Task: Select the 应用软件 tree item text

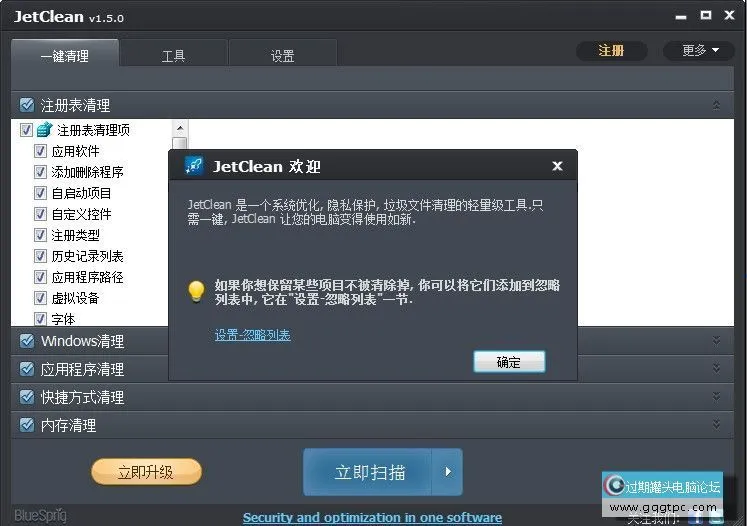Action: pyautogui.click(x=75, y=151)
